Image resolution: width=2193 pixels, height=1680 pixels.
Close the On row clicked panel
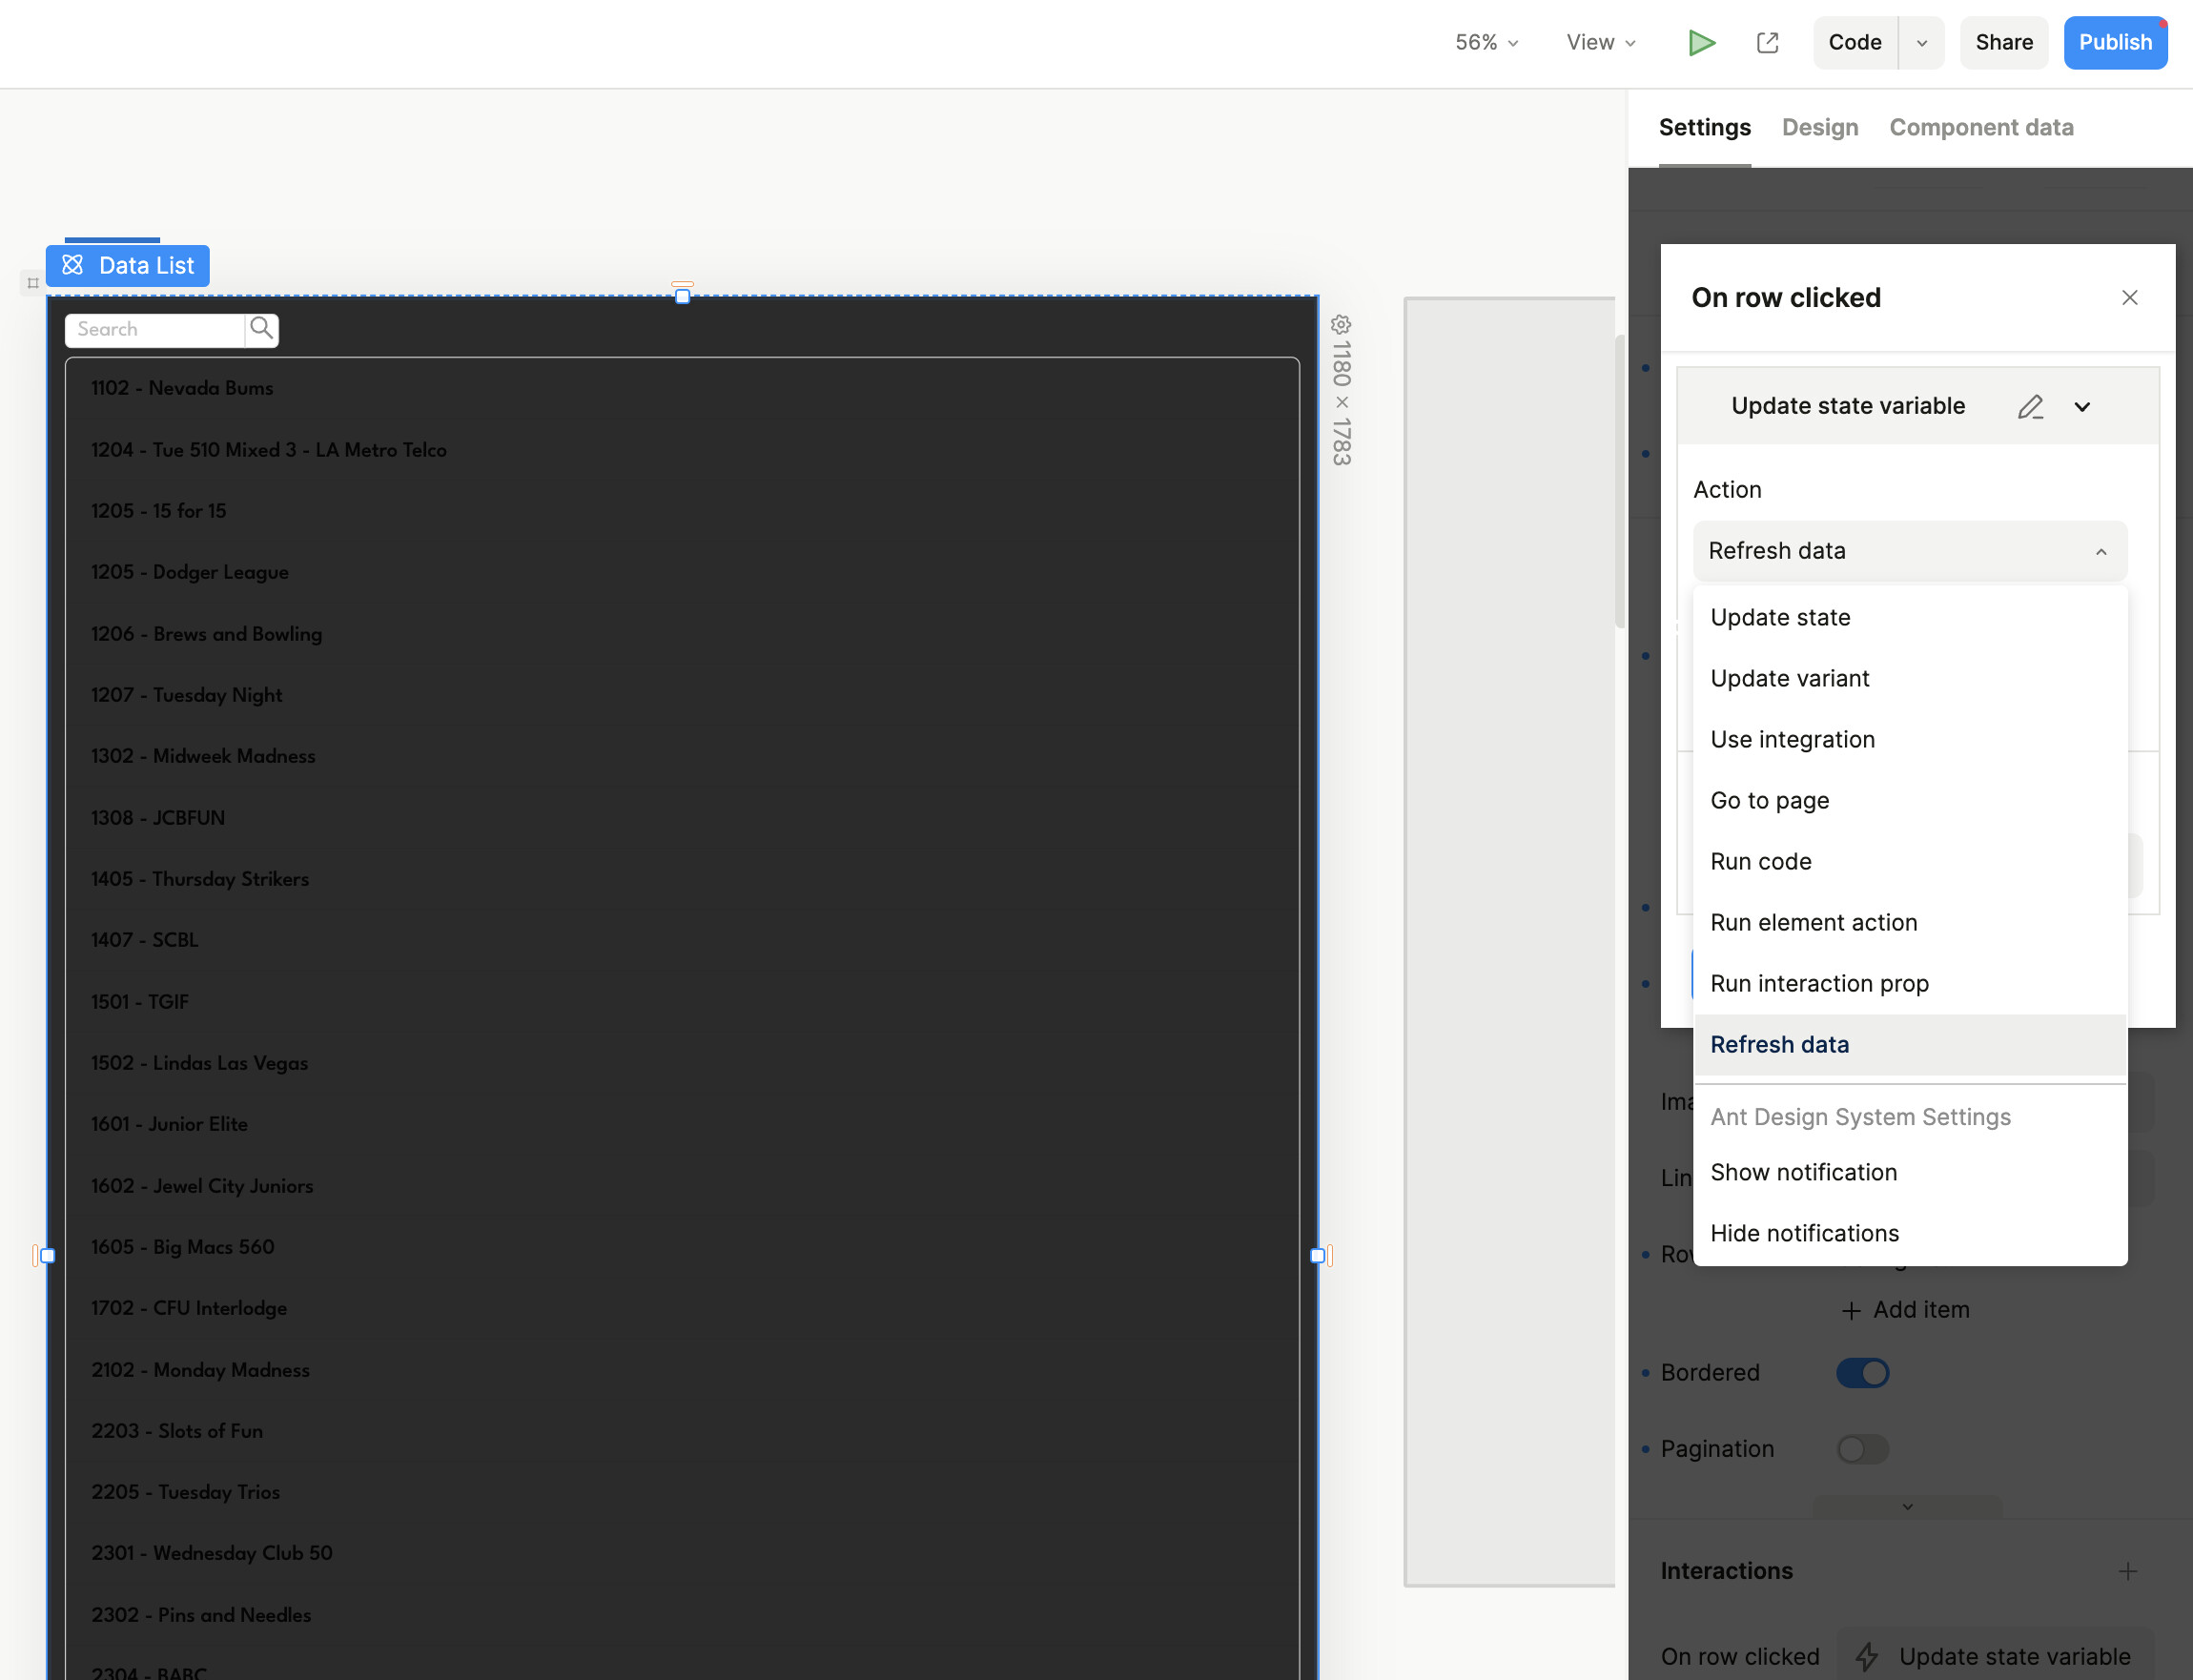(2129, 298)
